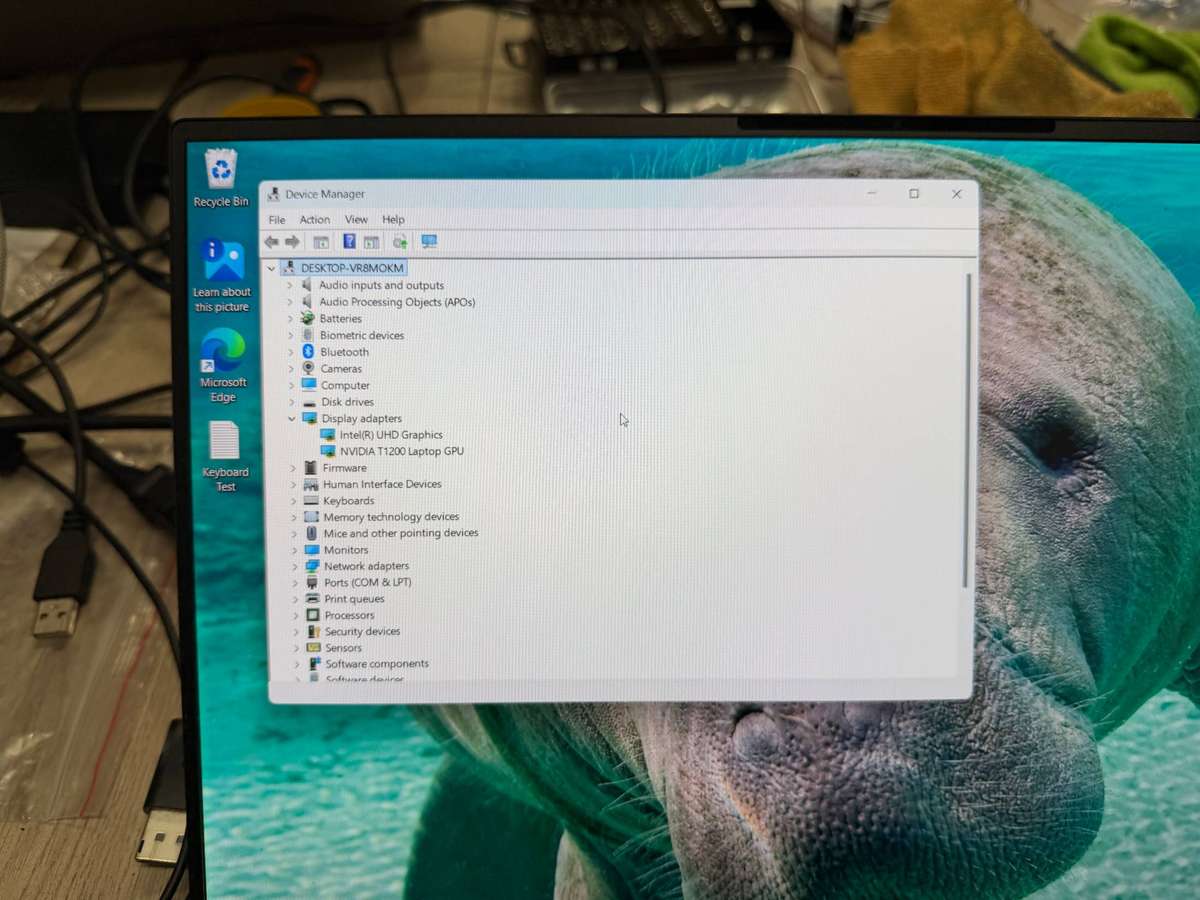Screen dimensions: 1200x900
Task: Click the Bluetooth category icon
Action: (309, 352)
